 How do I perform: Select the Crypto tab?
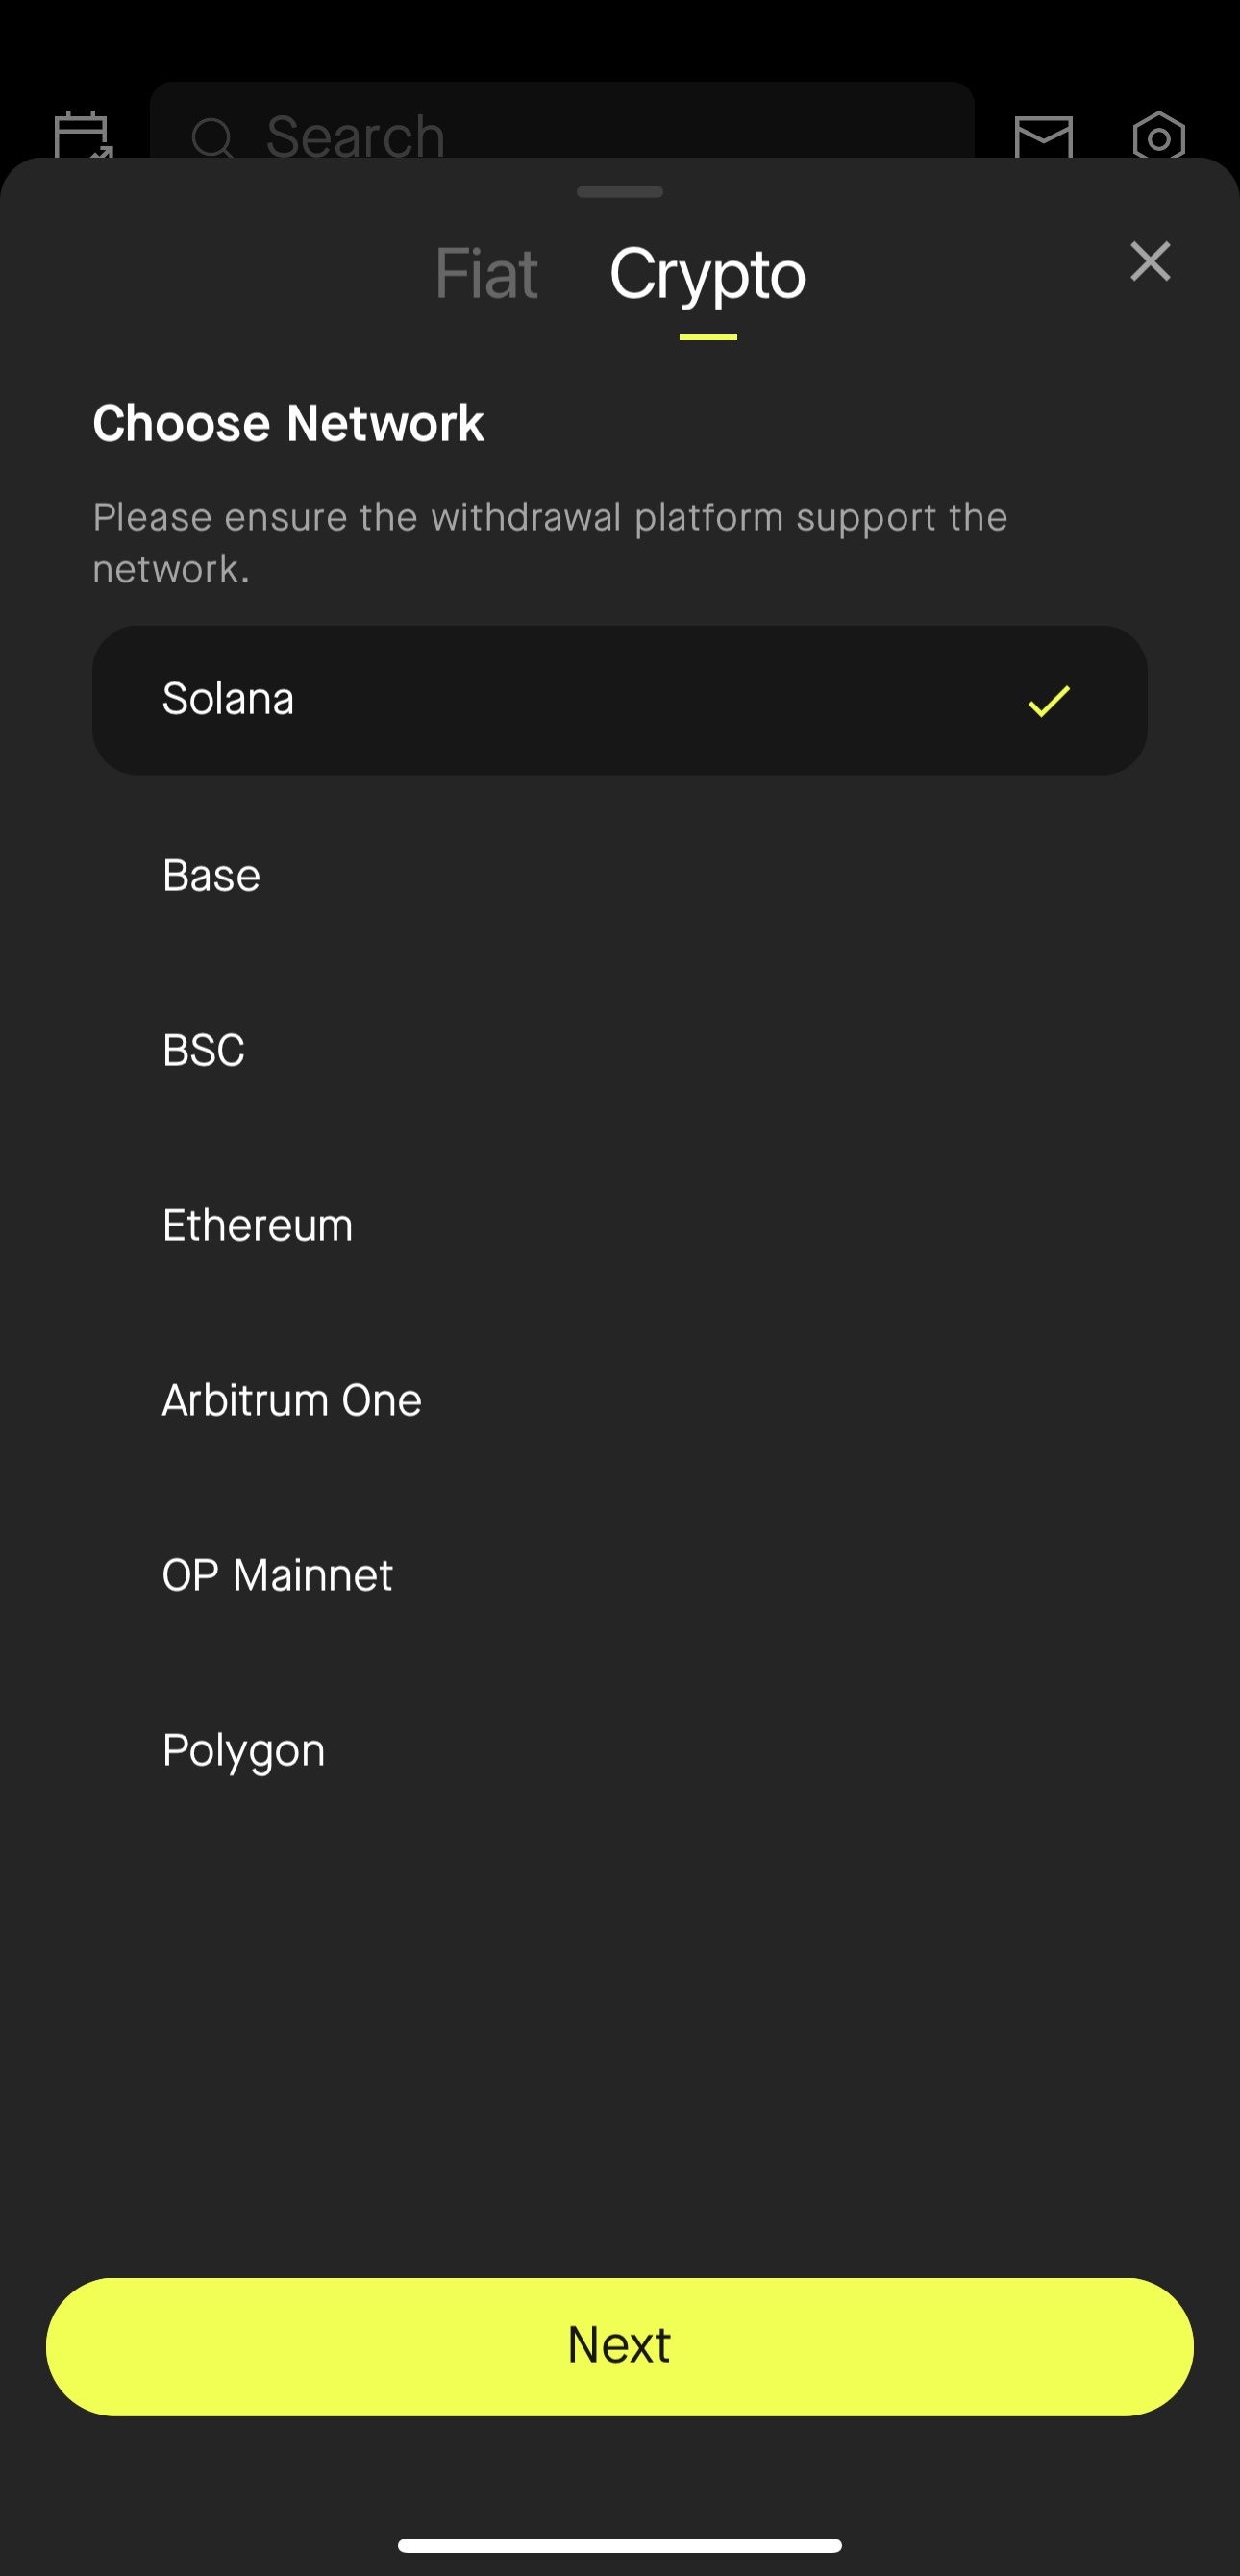(x=707, y=274)
